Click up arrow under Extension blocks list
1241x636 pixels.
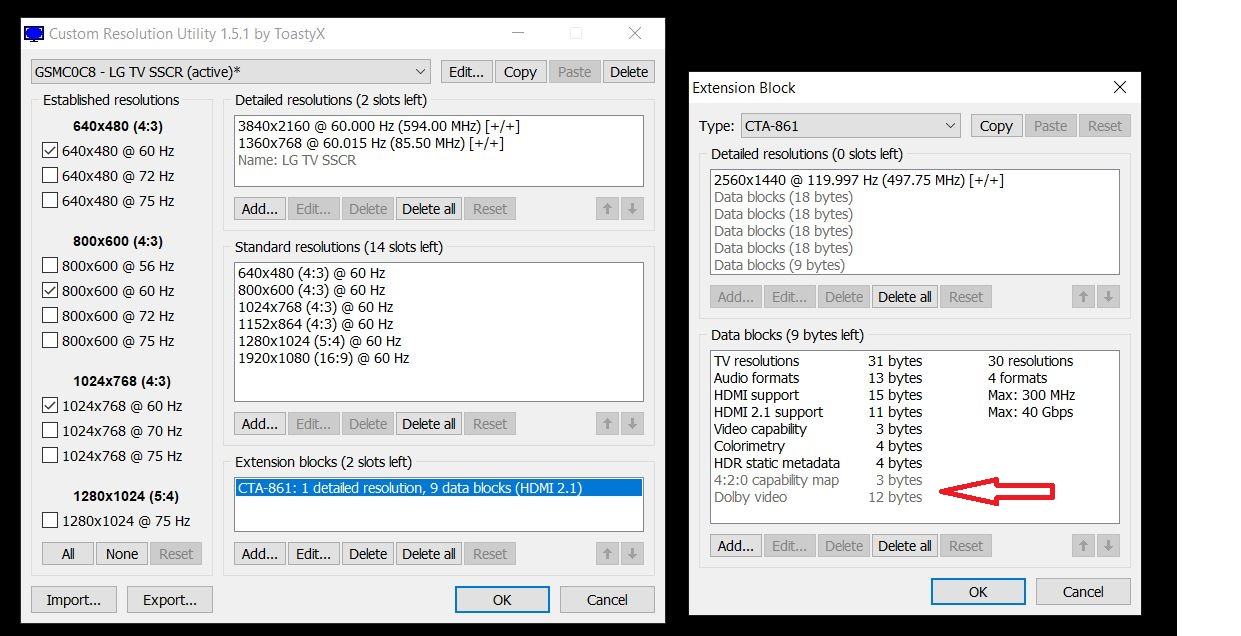click(607, 554)
